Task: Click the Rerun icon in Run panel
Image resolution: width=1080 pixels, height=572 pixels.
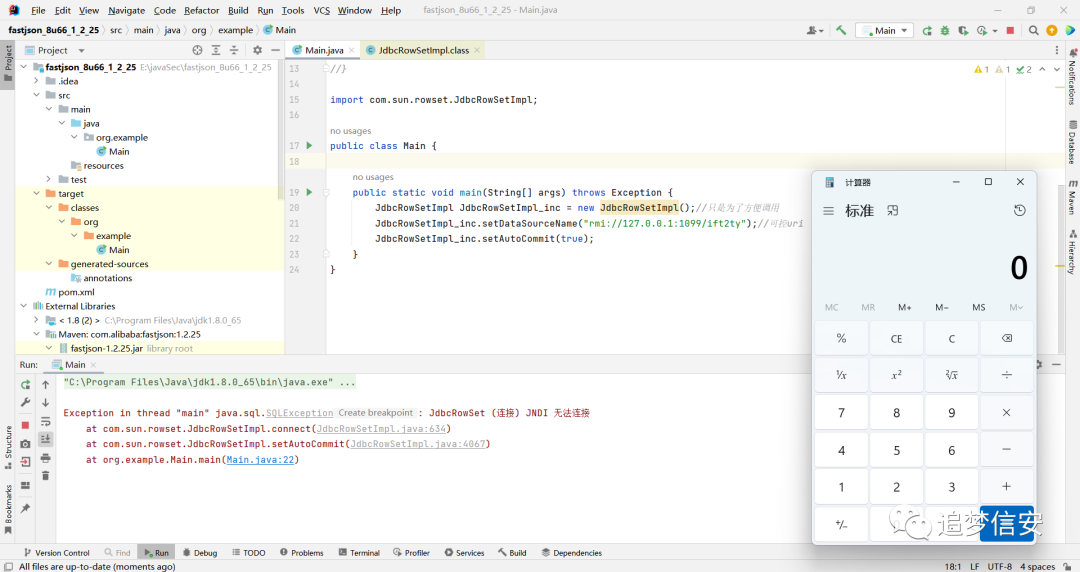Action: click(x=25, y=385)
